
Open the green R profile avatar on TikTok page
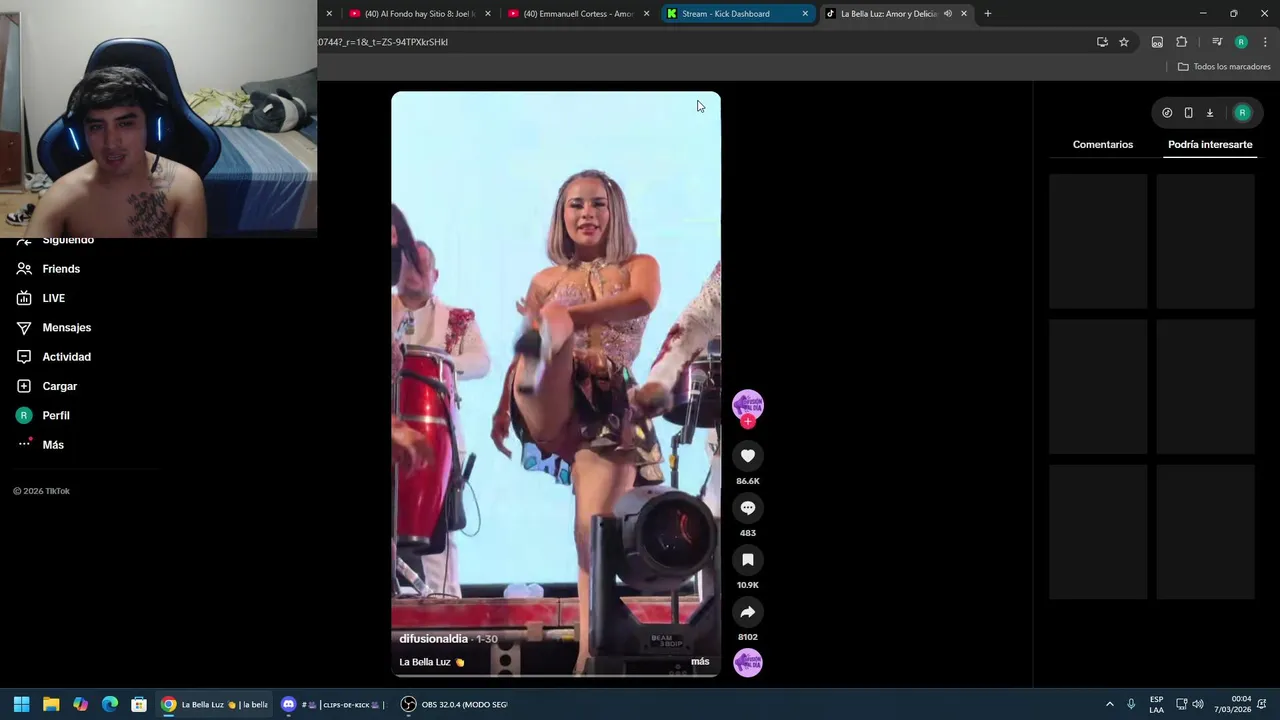pyautogui.click(x=1242, y=113)
